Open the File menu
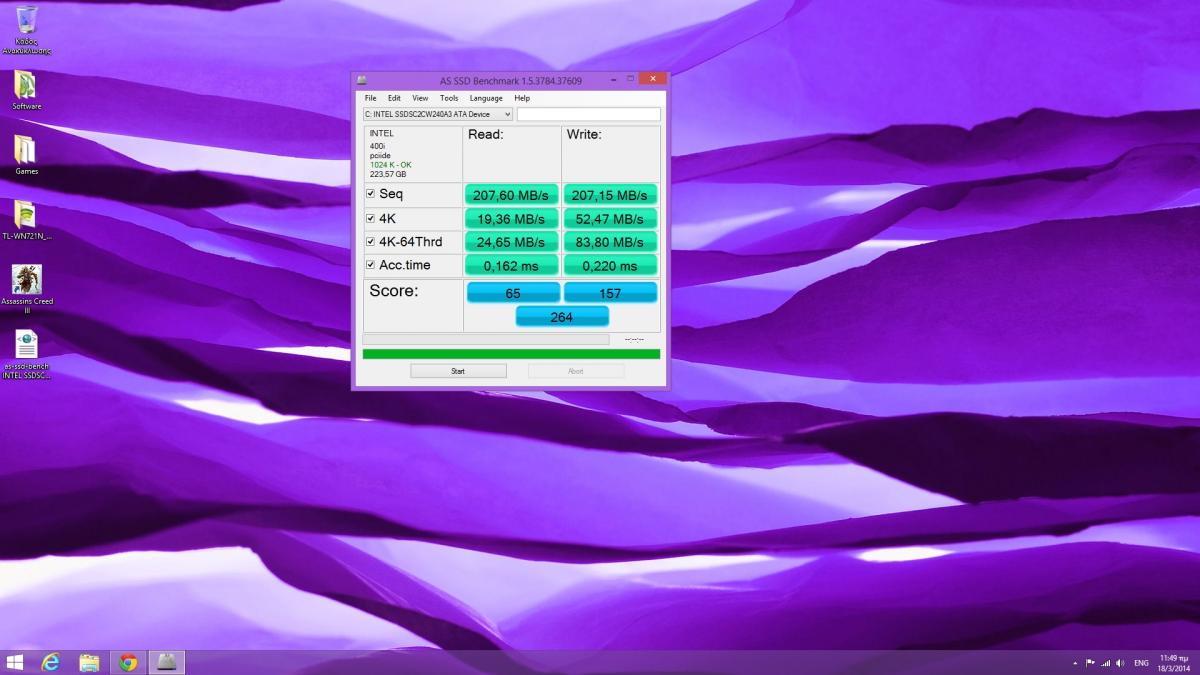 click(x=370, y=98)
